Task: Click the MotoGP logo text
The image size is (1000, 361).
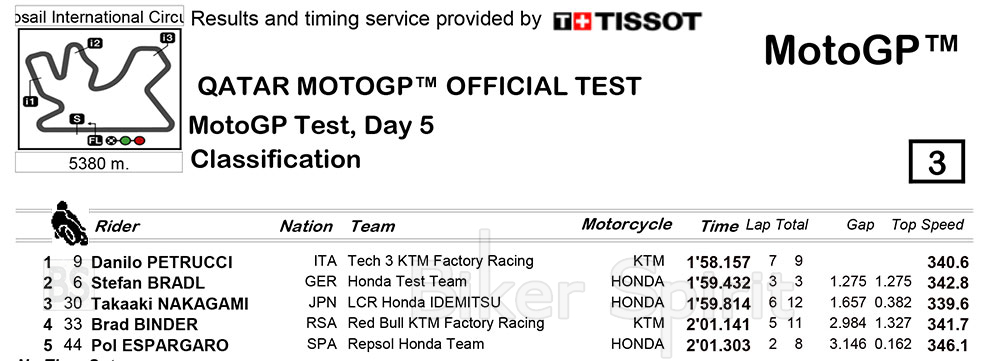Action: 861,49
